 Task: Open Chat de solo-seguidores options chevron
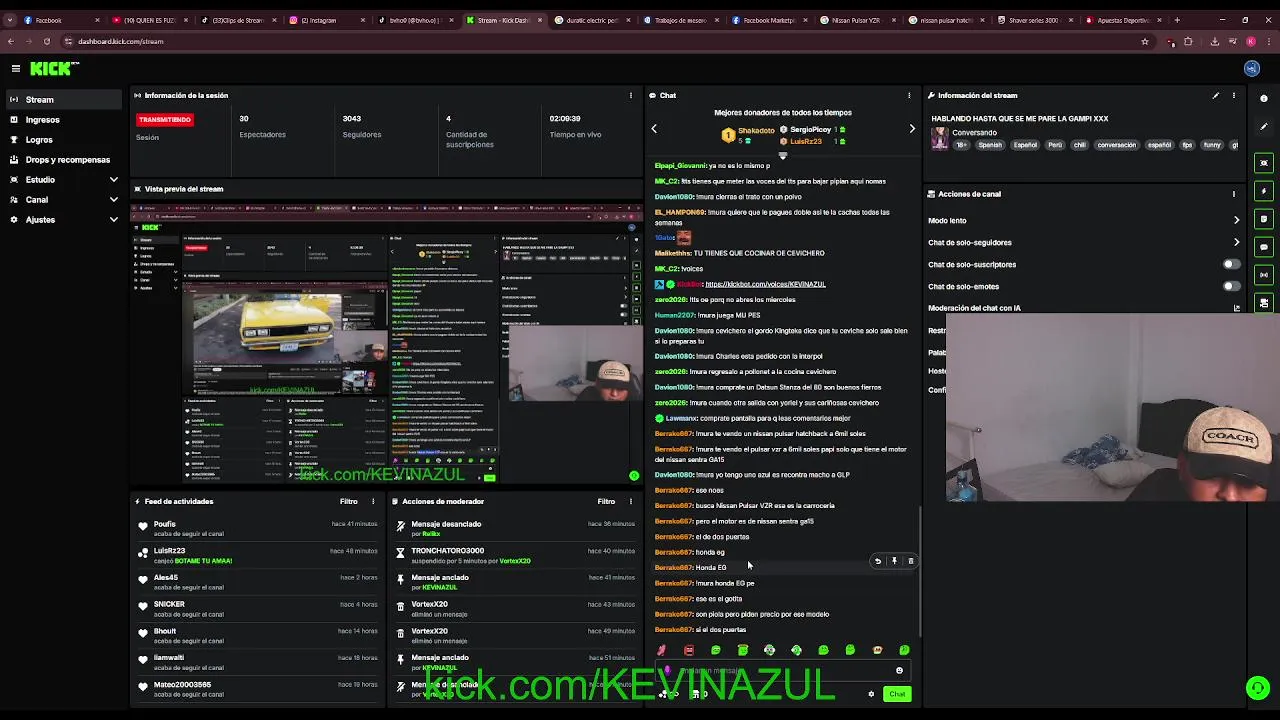point(1236,242)
